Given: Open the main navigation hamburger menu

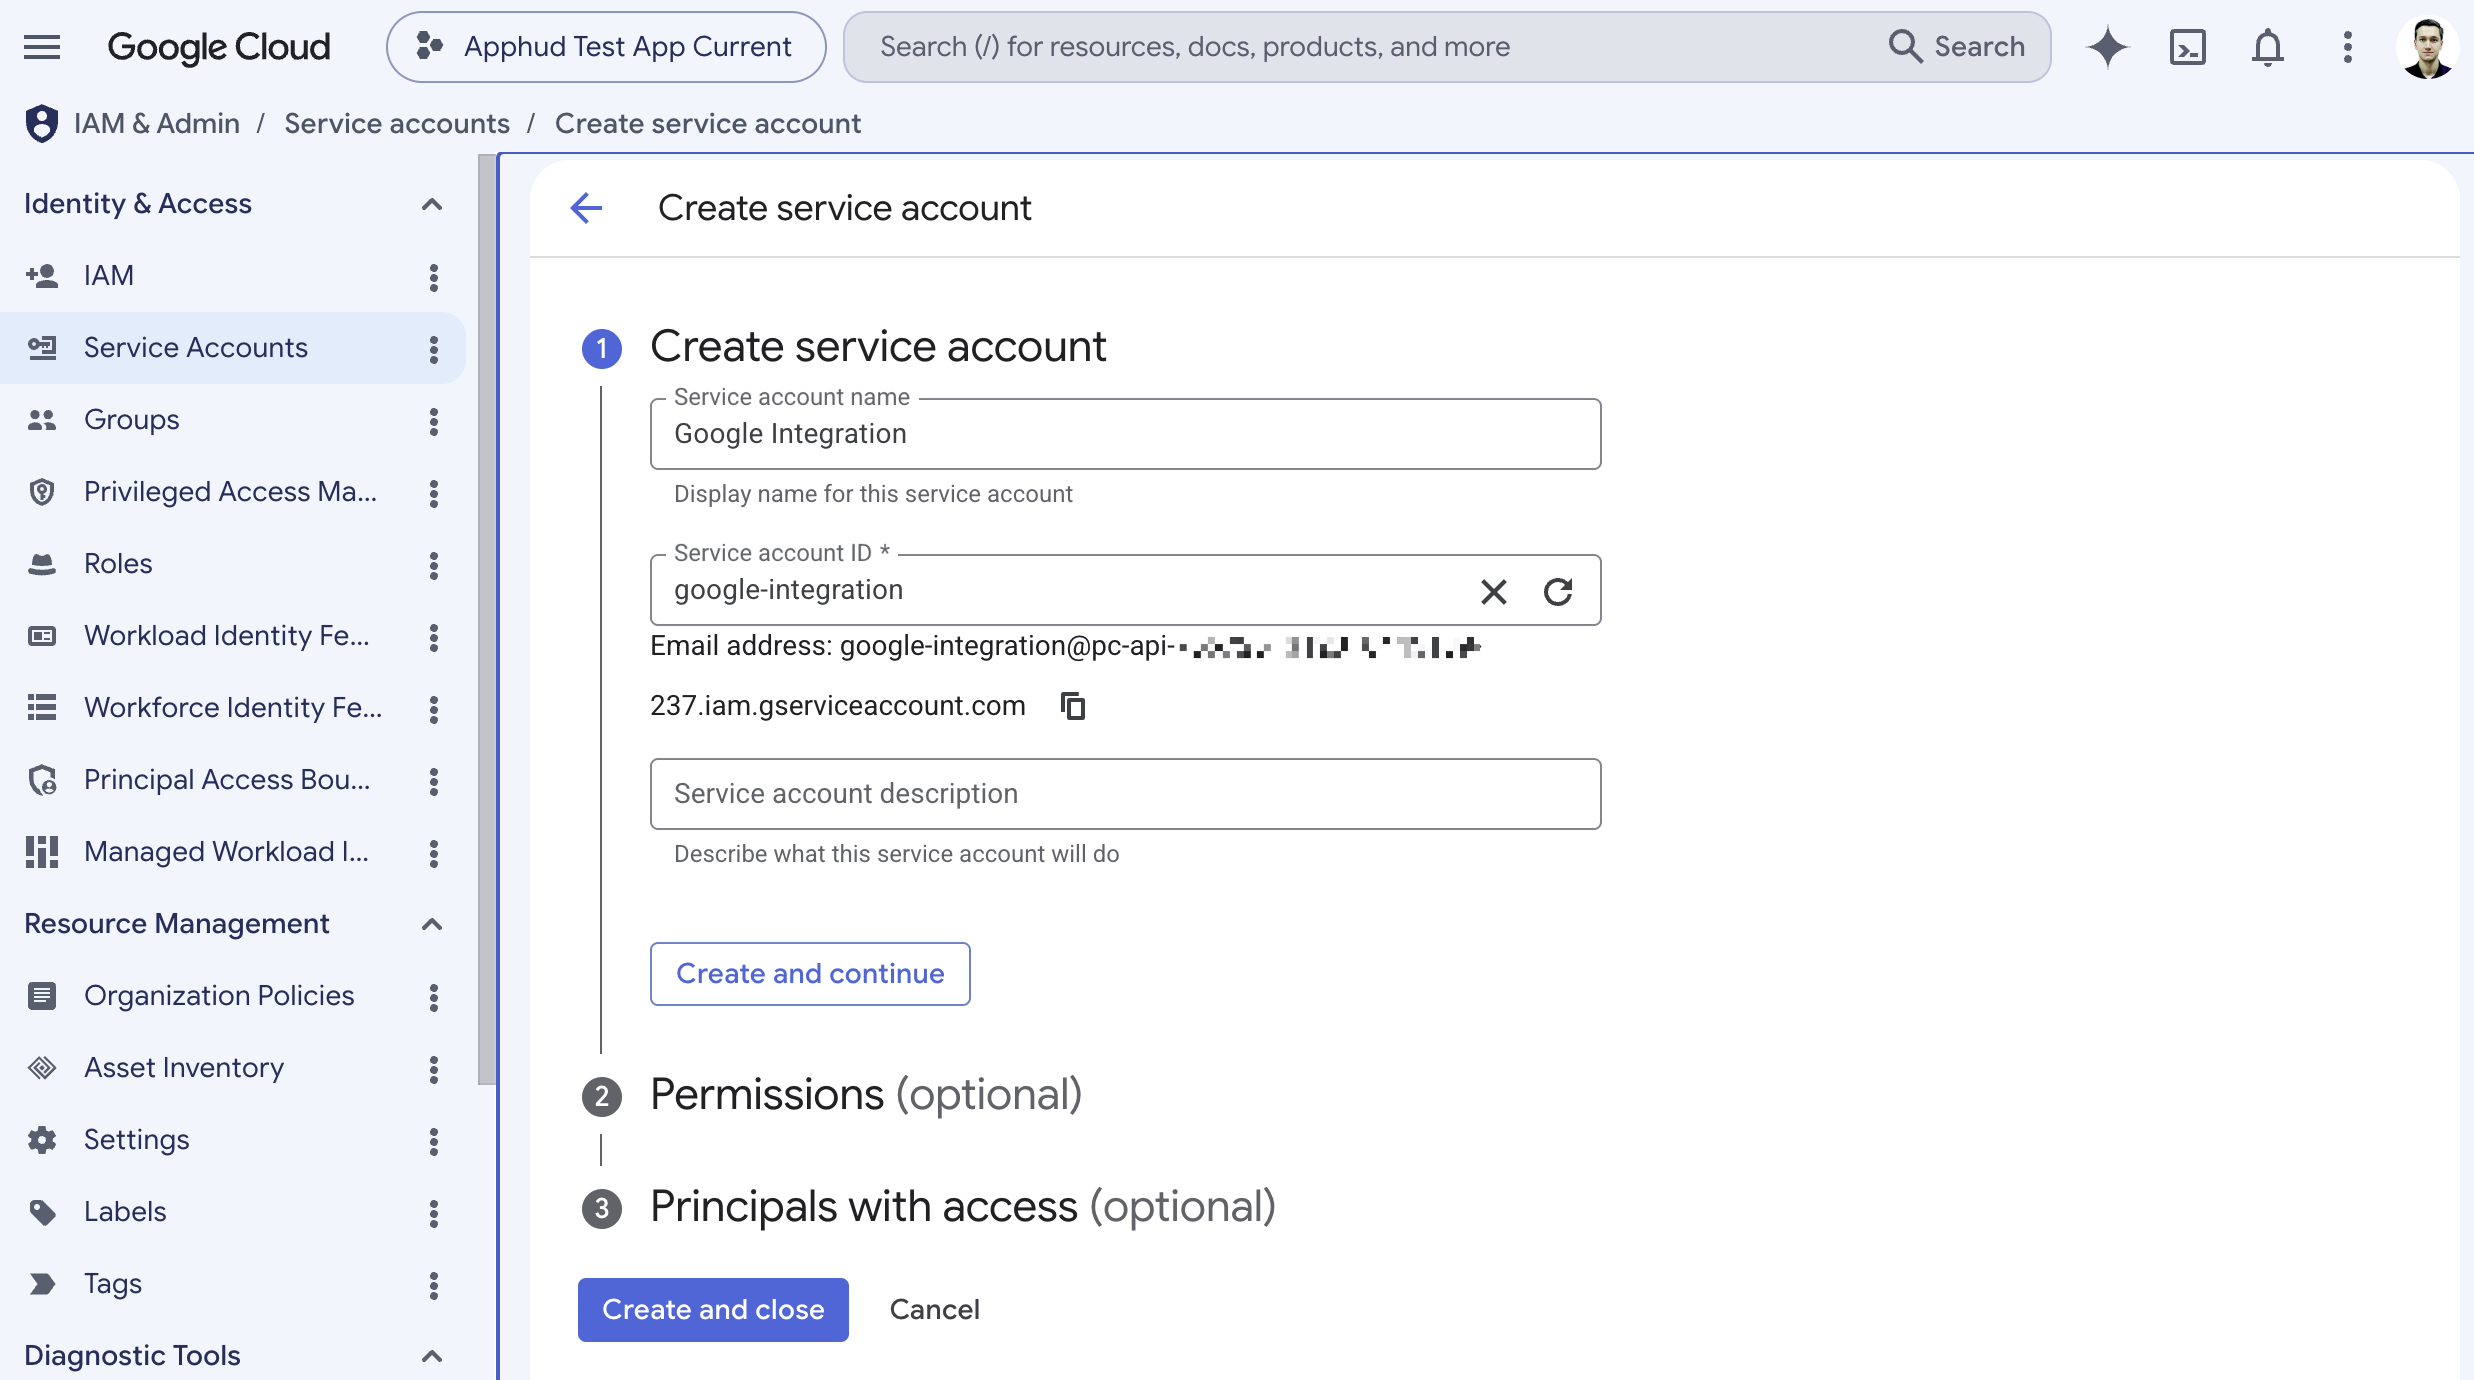Looking at the screenshot, I should 42,47.
